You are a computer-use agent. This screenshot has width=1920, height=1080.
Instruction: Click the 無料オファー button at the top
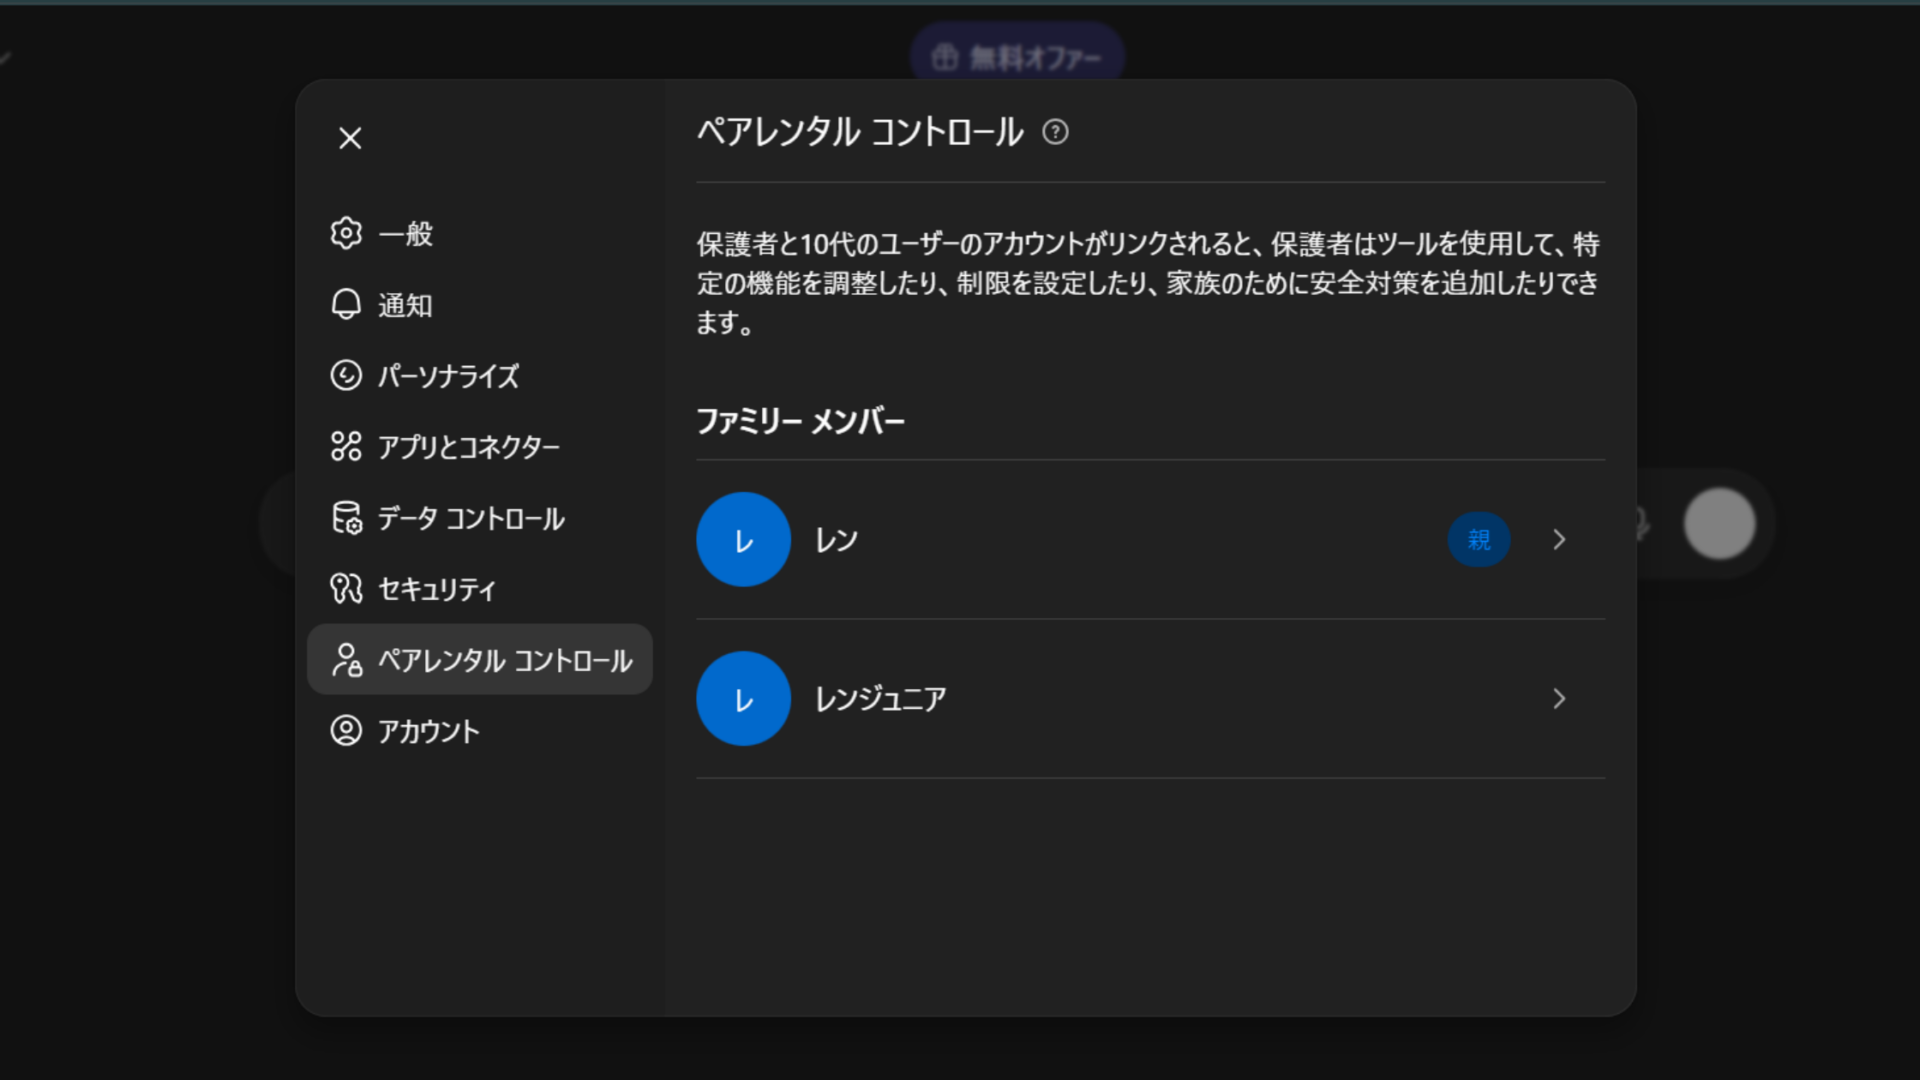pos(1016,57)
